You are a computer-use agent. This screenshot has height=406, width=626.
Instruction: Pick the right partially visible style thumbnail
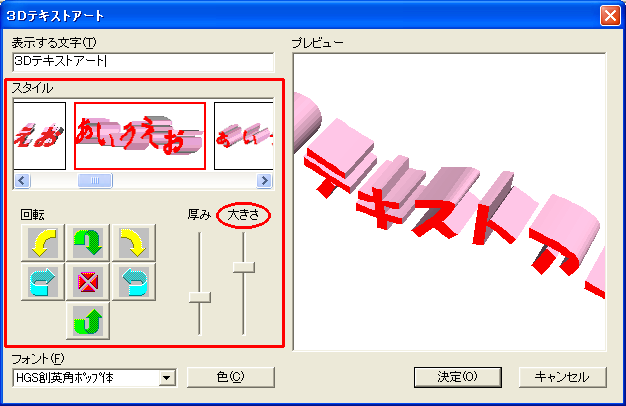point(244,136)
